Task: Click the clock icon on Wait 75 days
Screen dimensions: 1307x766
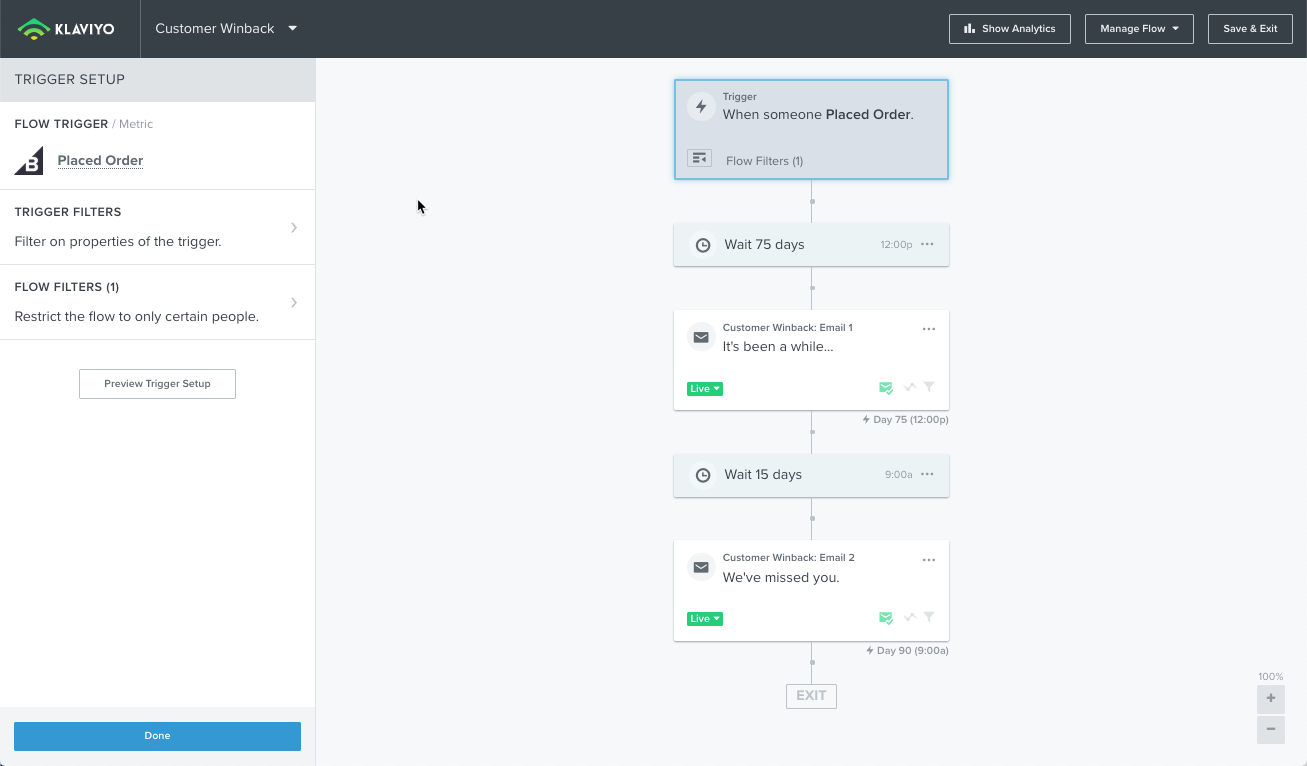Action: [703, 245]
